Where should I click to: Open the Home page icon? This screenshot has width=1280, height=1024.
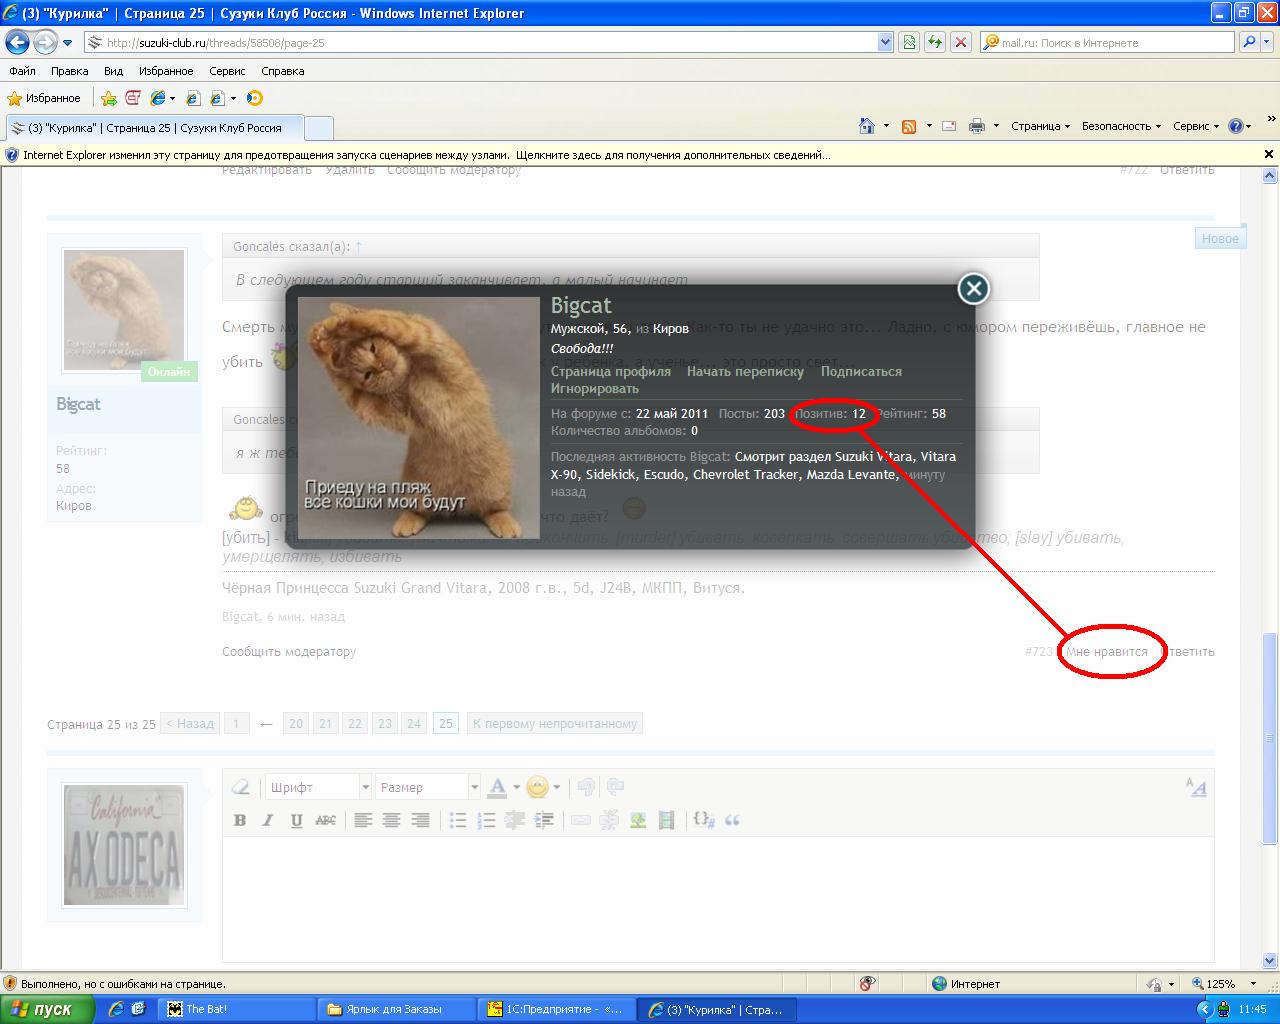pyautogui.click(x=867, y=126)
